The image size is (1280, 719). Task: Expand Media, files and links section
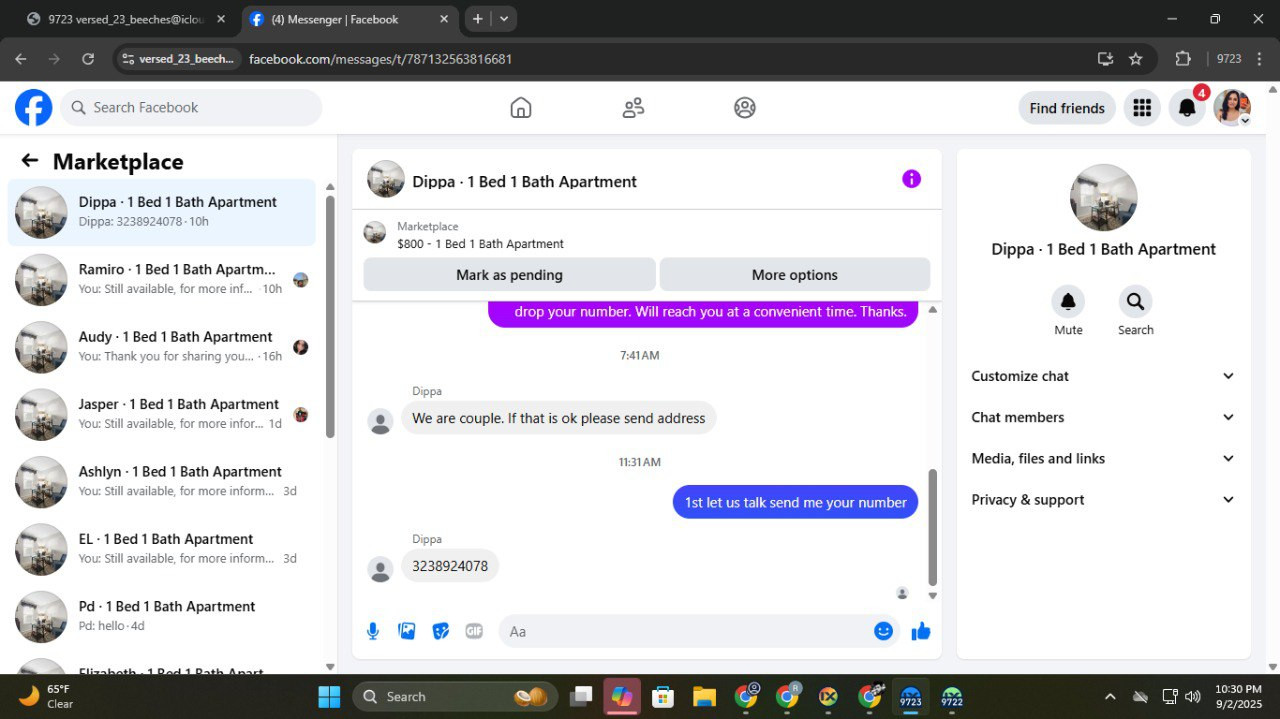click(1103, 458)
